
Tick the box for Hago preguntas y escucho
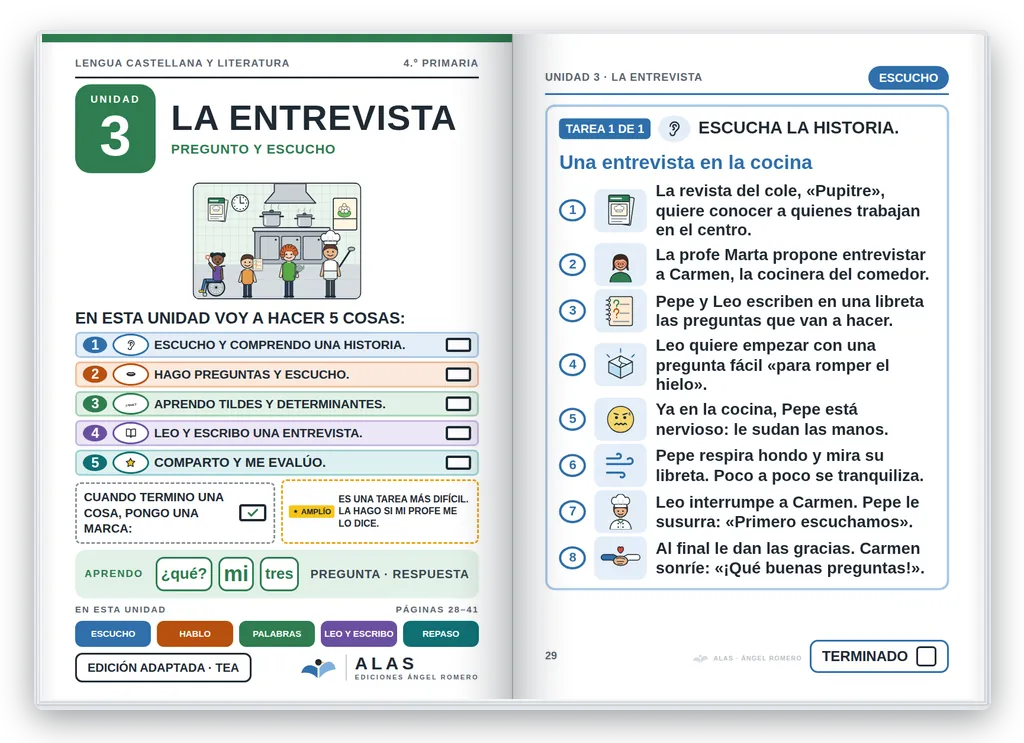point(458,374)
